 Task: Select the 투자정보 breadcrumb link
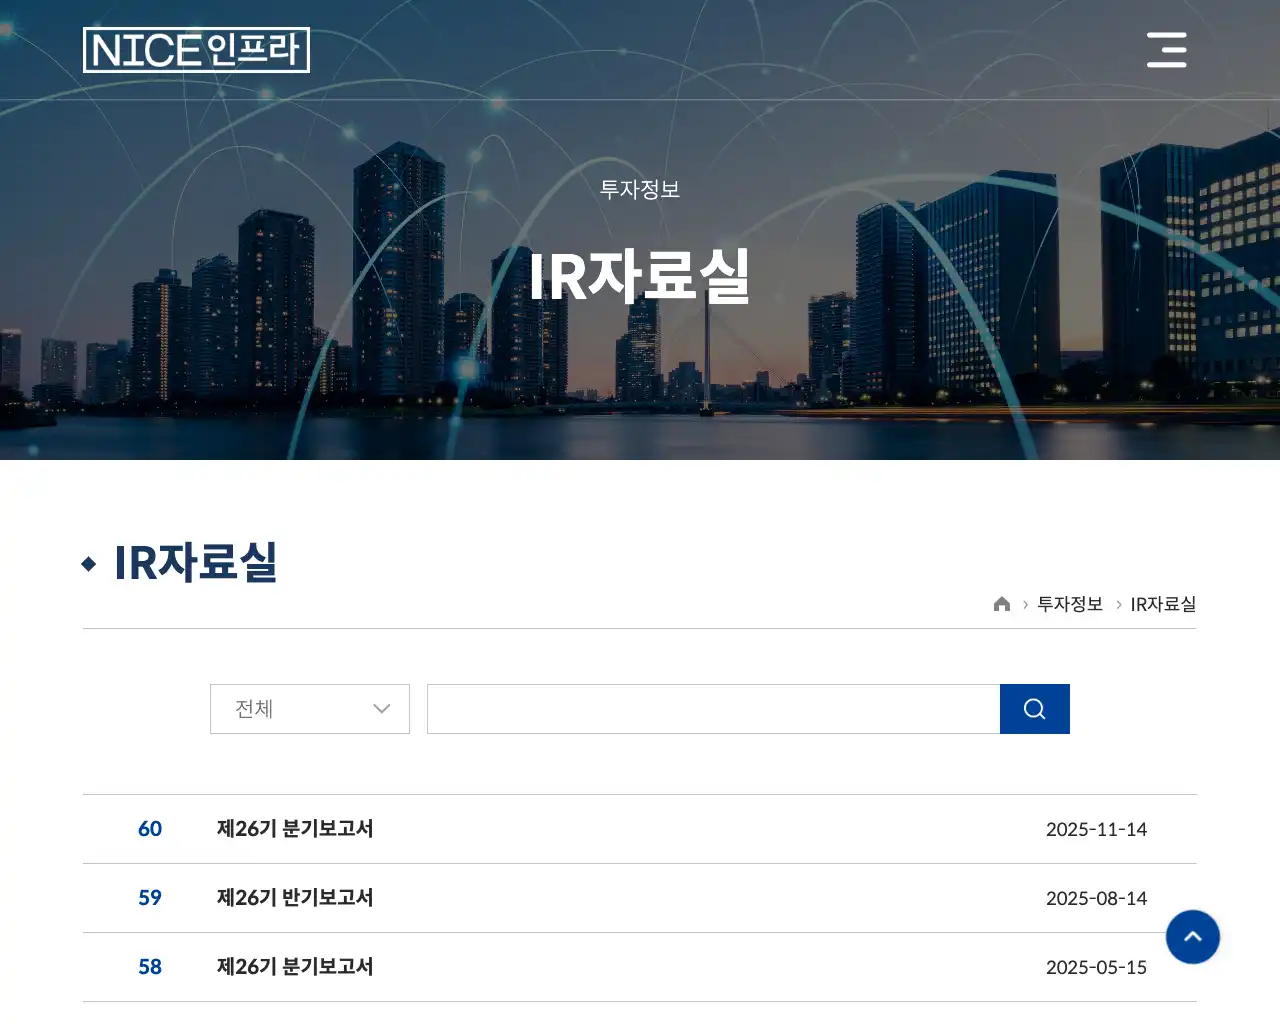(1069, 604)
